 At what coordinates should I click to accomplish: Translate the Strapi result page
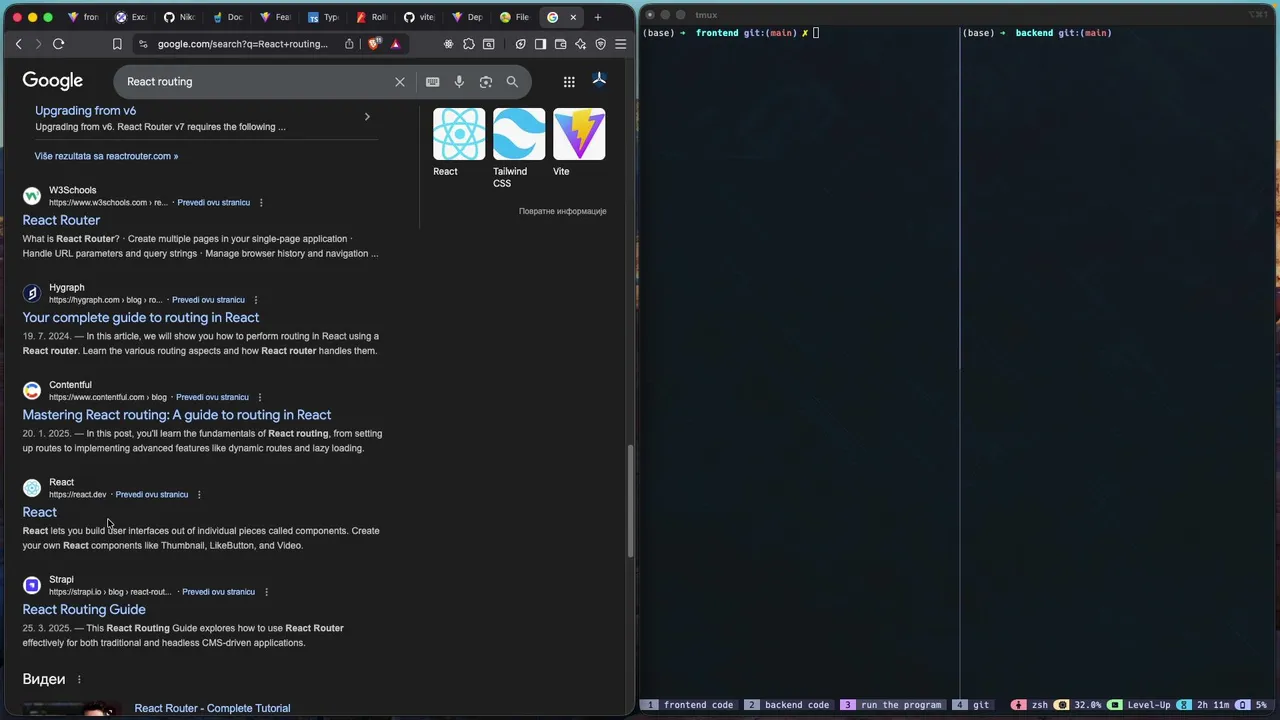click(x=219, y=592)
